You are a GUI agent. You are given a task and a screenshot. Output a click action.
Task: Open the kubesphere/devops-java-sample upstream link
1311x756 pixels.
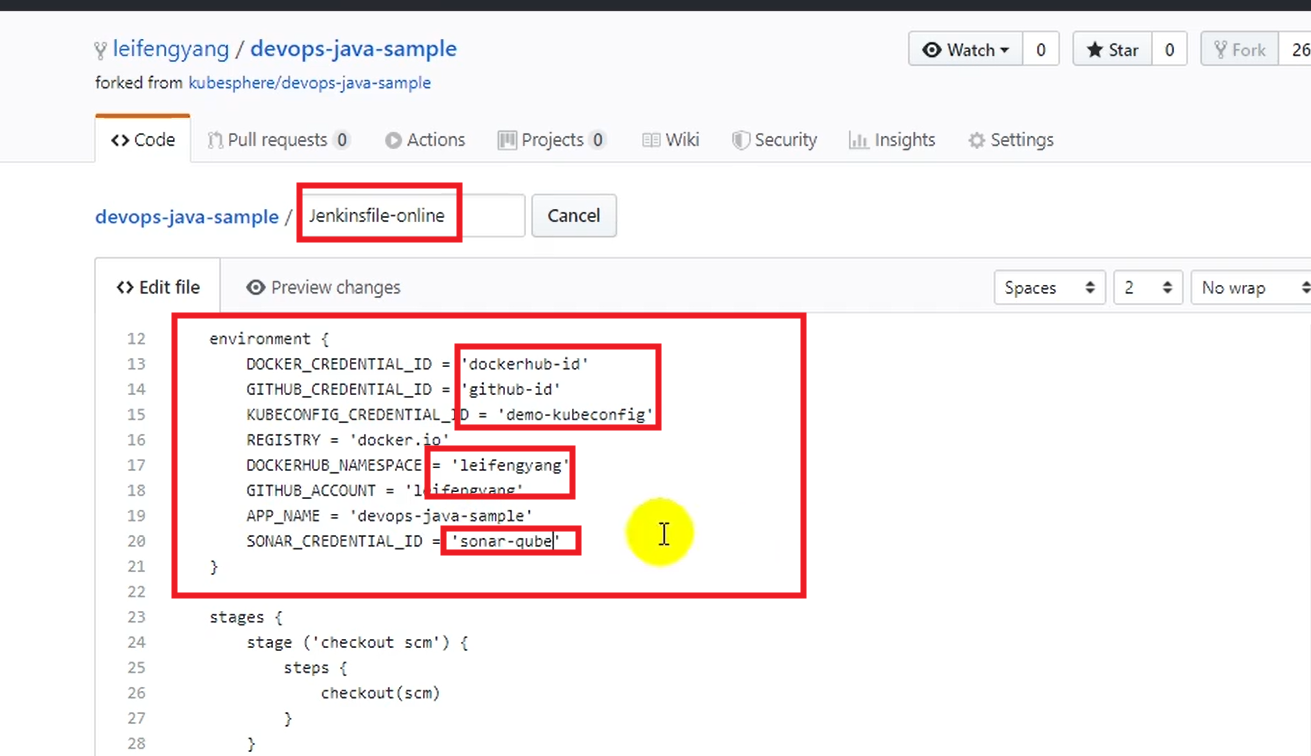click(x=310, y=83)
